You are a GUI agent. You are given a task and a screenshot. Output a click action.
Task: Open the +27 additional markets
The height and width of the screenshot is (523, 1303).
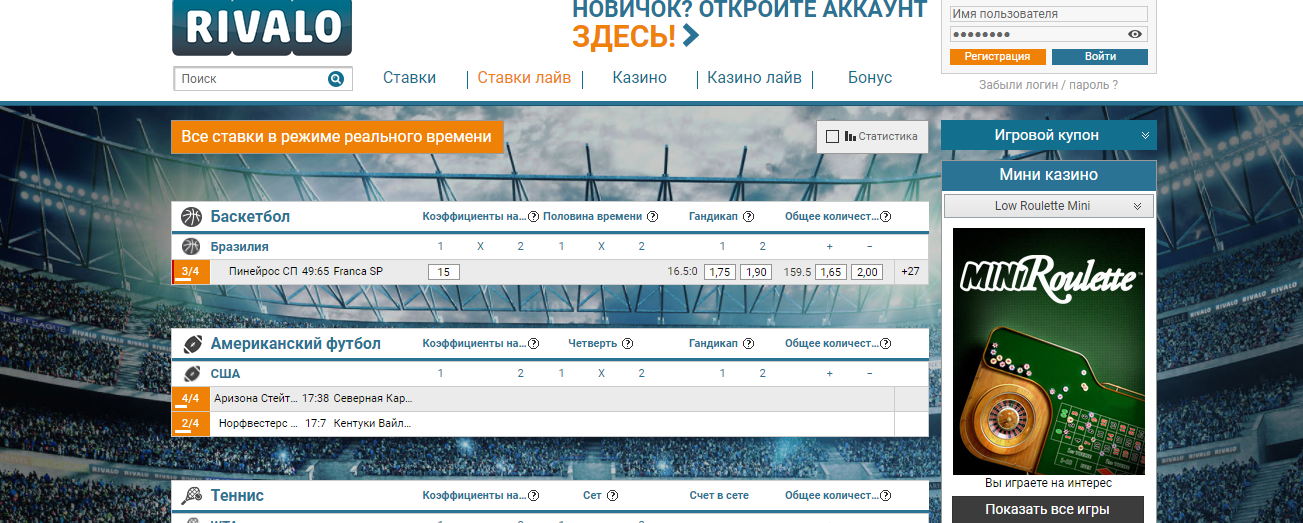point(910,272)
